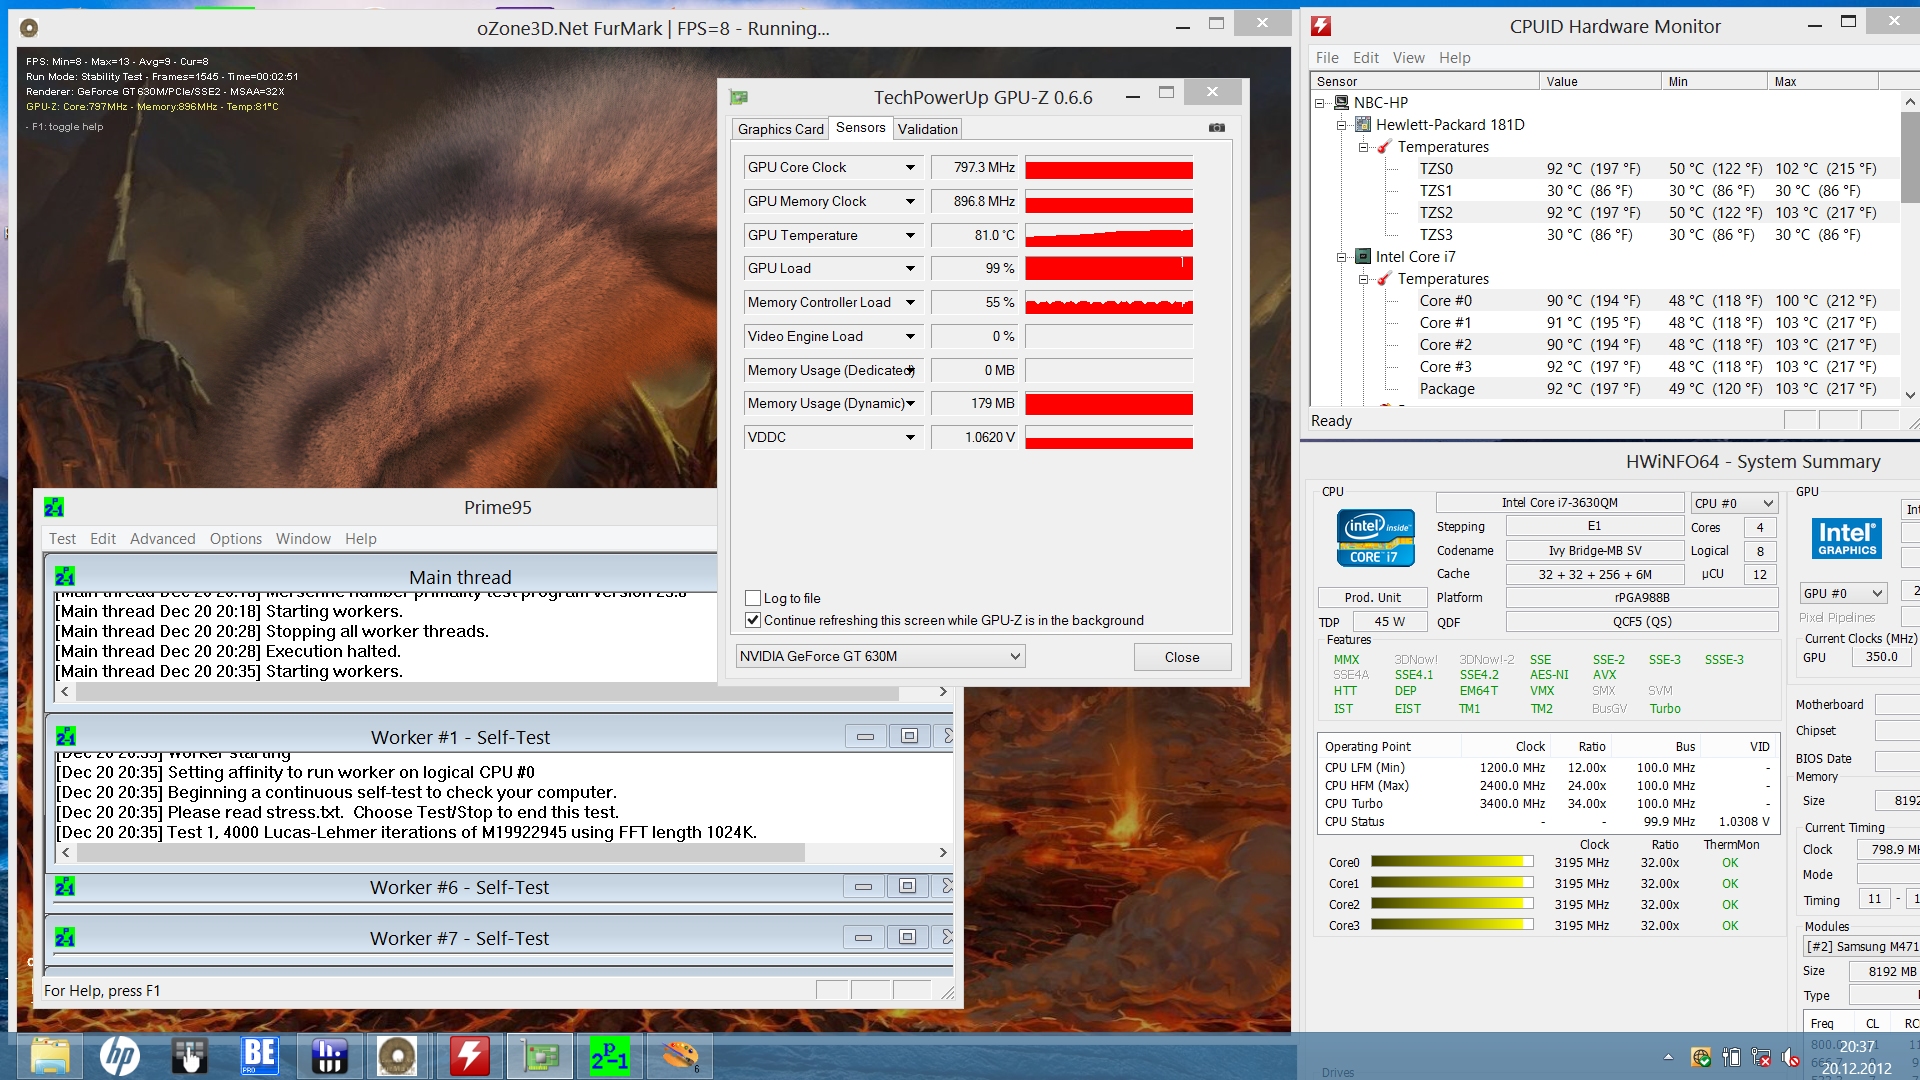Viewport: 1920px width, 1080px height.
Task: Open the GPU #0 selector in HWiNFO64
Action: 1843,593
